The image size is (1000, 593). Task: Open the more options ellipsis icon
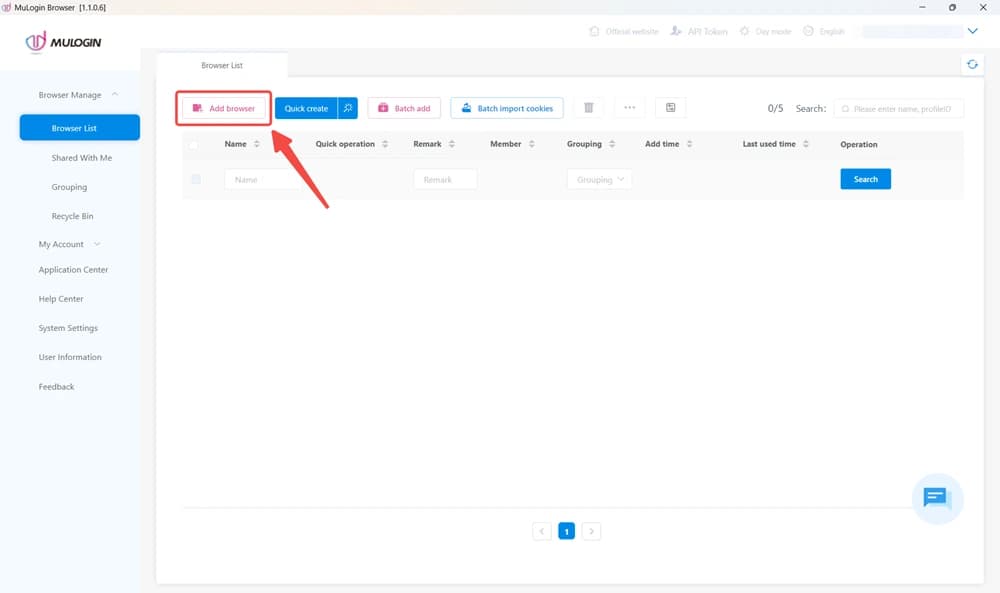click(x=630, y=107)
